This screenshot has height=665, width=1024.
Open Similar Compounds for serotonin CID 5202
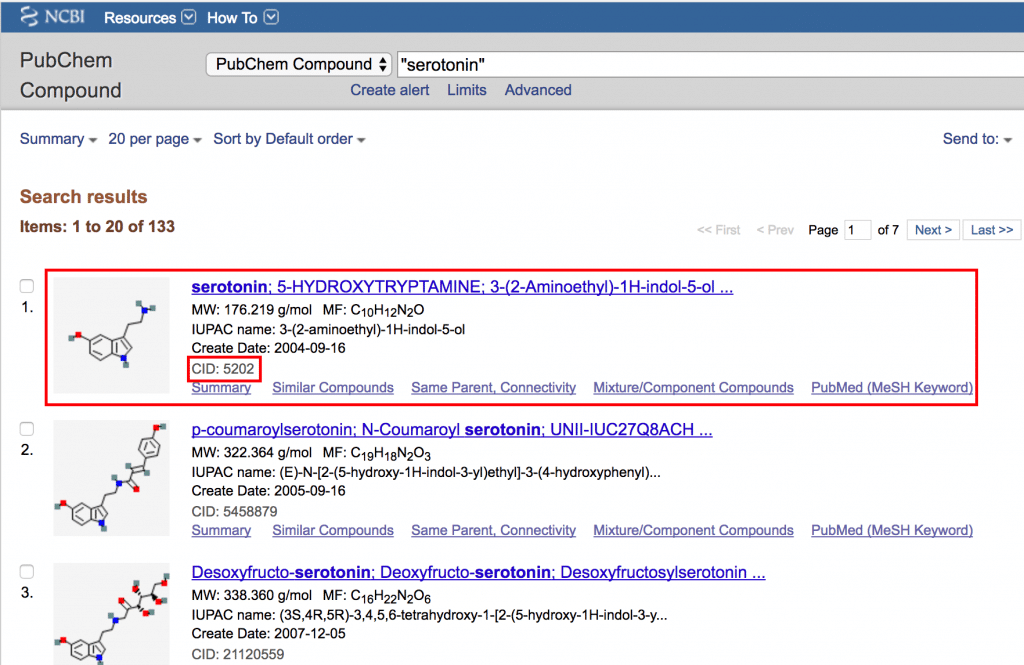point(333,388)
